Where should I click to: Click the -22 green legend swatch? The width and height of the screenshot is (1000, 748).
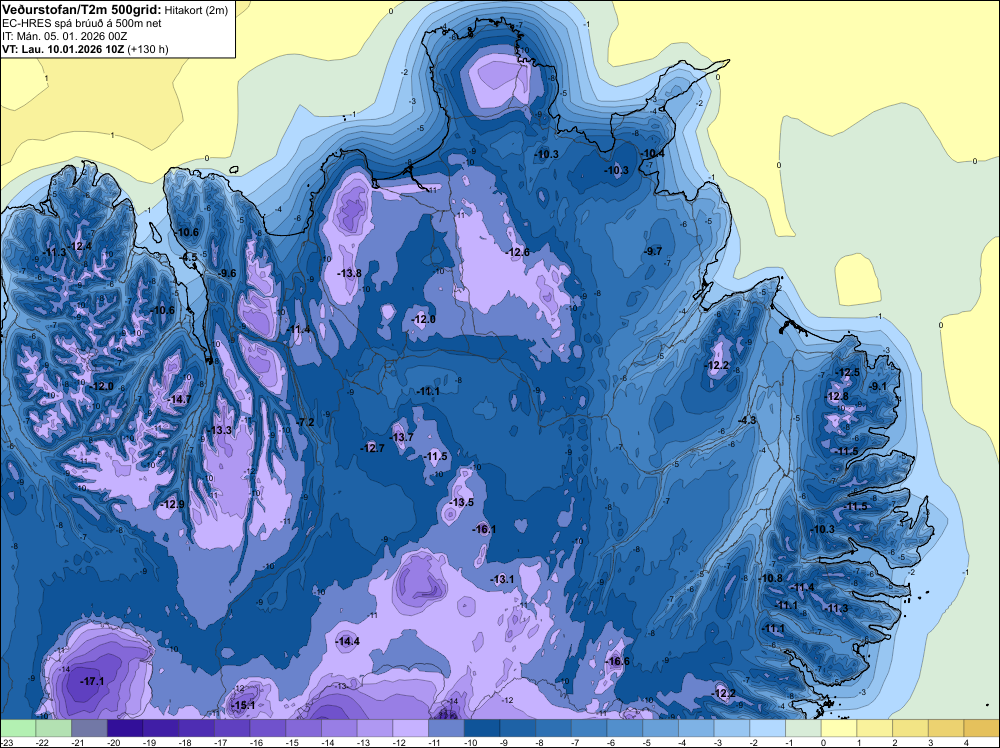coord(54,727)
